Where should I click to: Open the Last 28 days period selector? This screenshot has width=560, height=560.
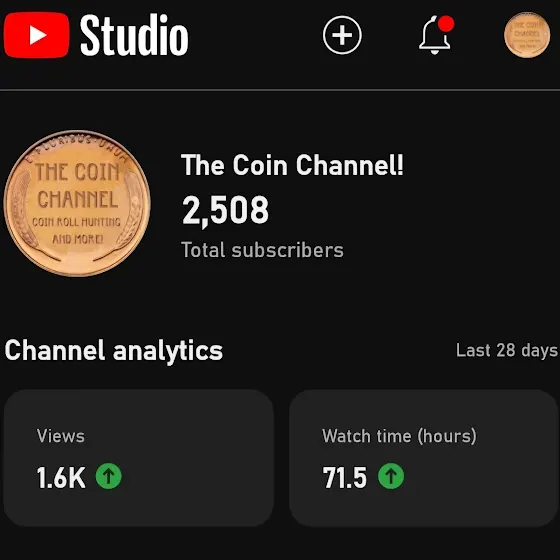click(x=507, y=350)
